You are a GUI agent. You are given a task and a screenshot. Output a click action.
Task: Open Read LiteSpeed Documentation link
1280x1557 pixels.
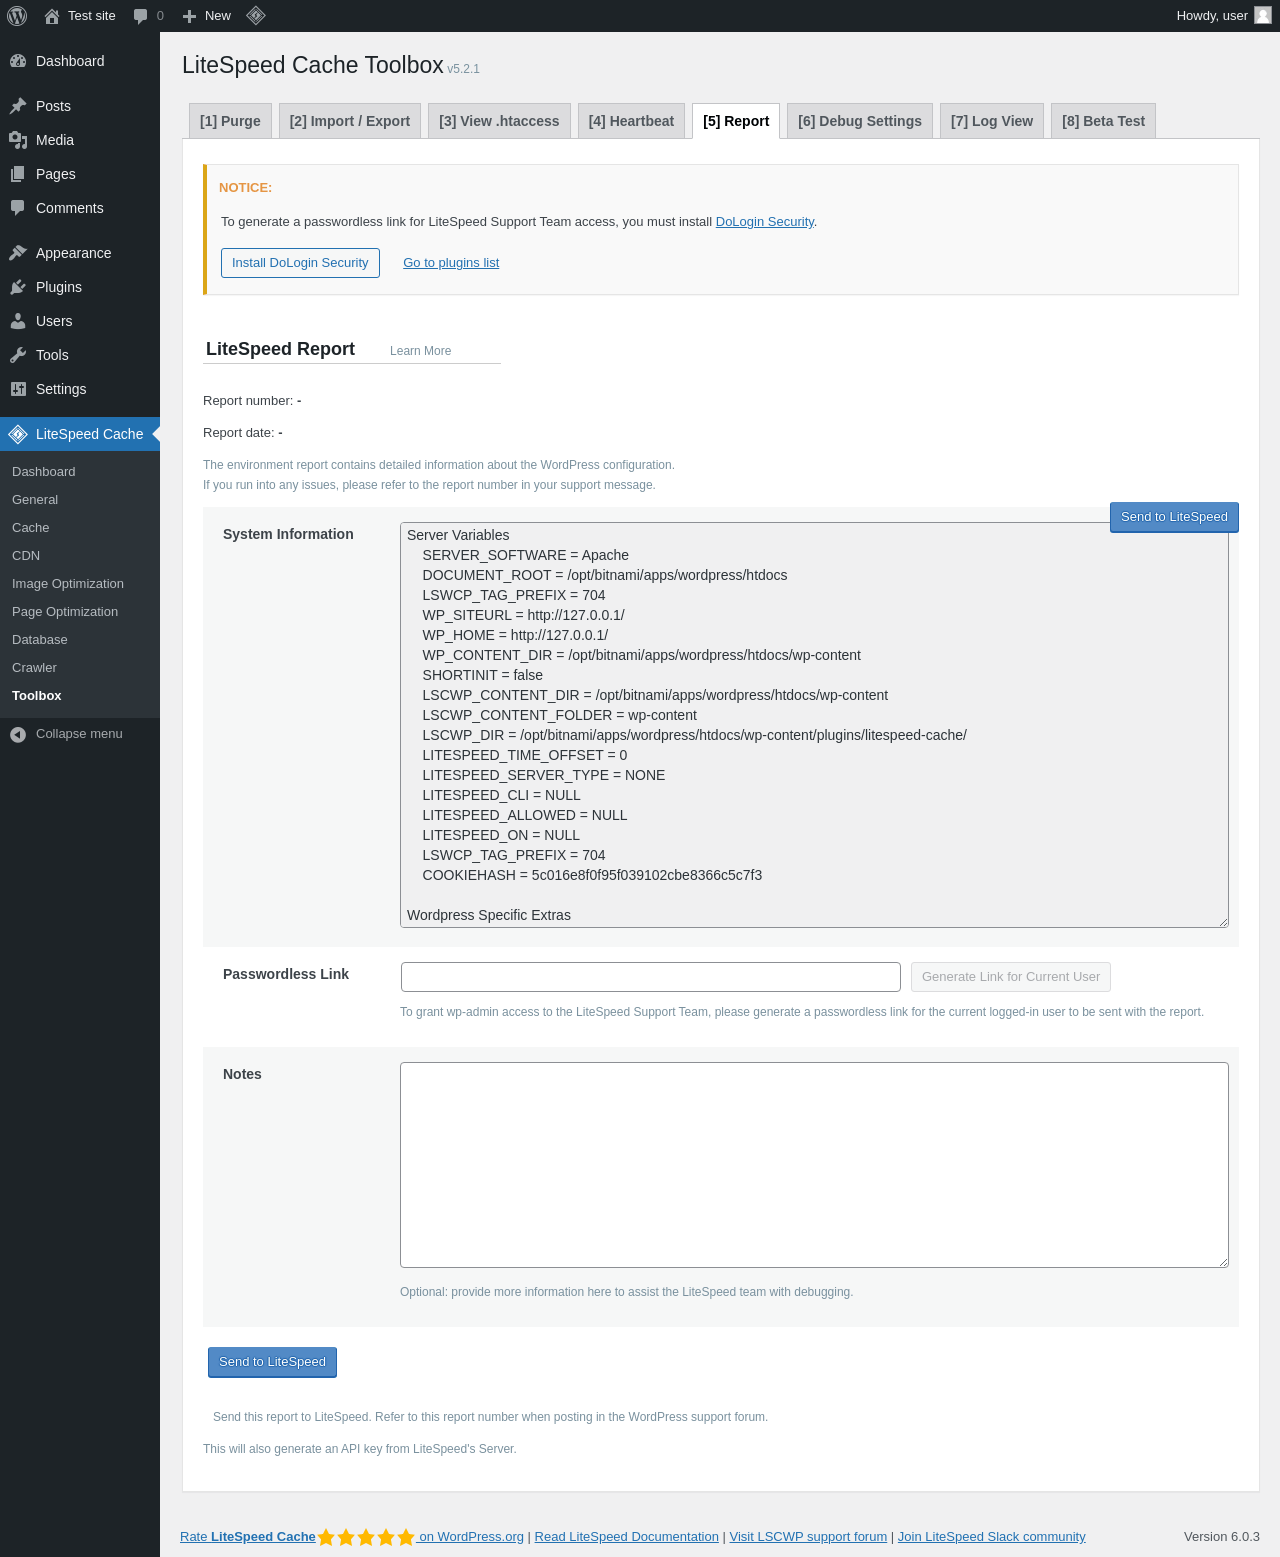tap(627, 1537)
